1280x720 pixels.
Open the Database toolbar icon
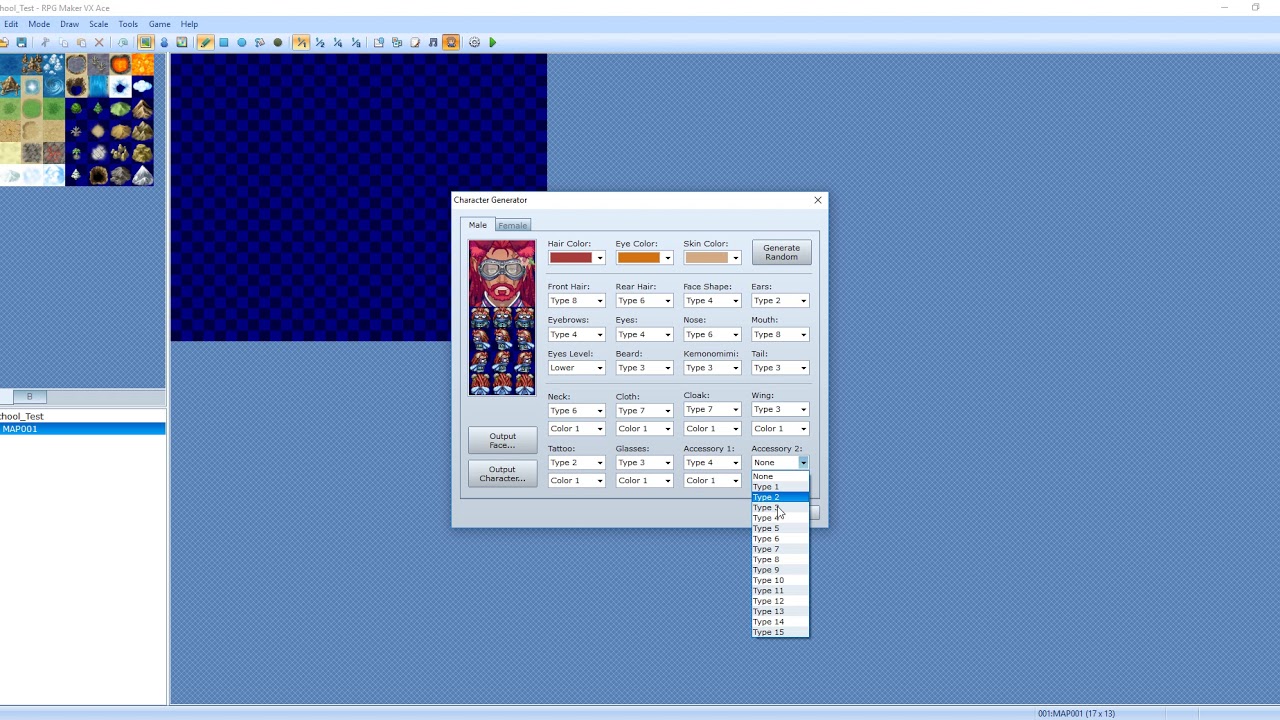point(379,42)
